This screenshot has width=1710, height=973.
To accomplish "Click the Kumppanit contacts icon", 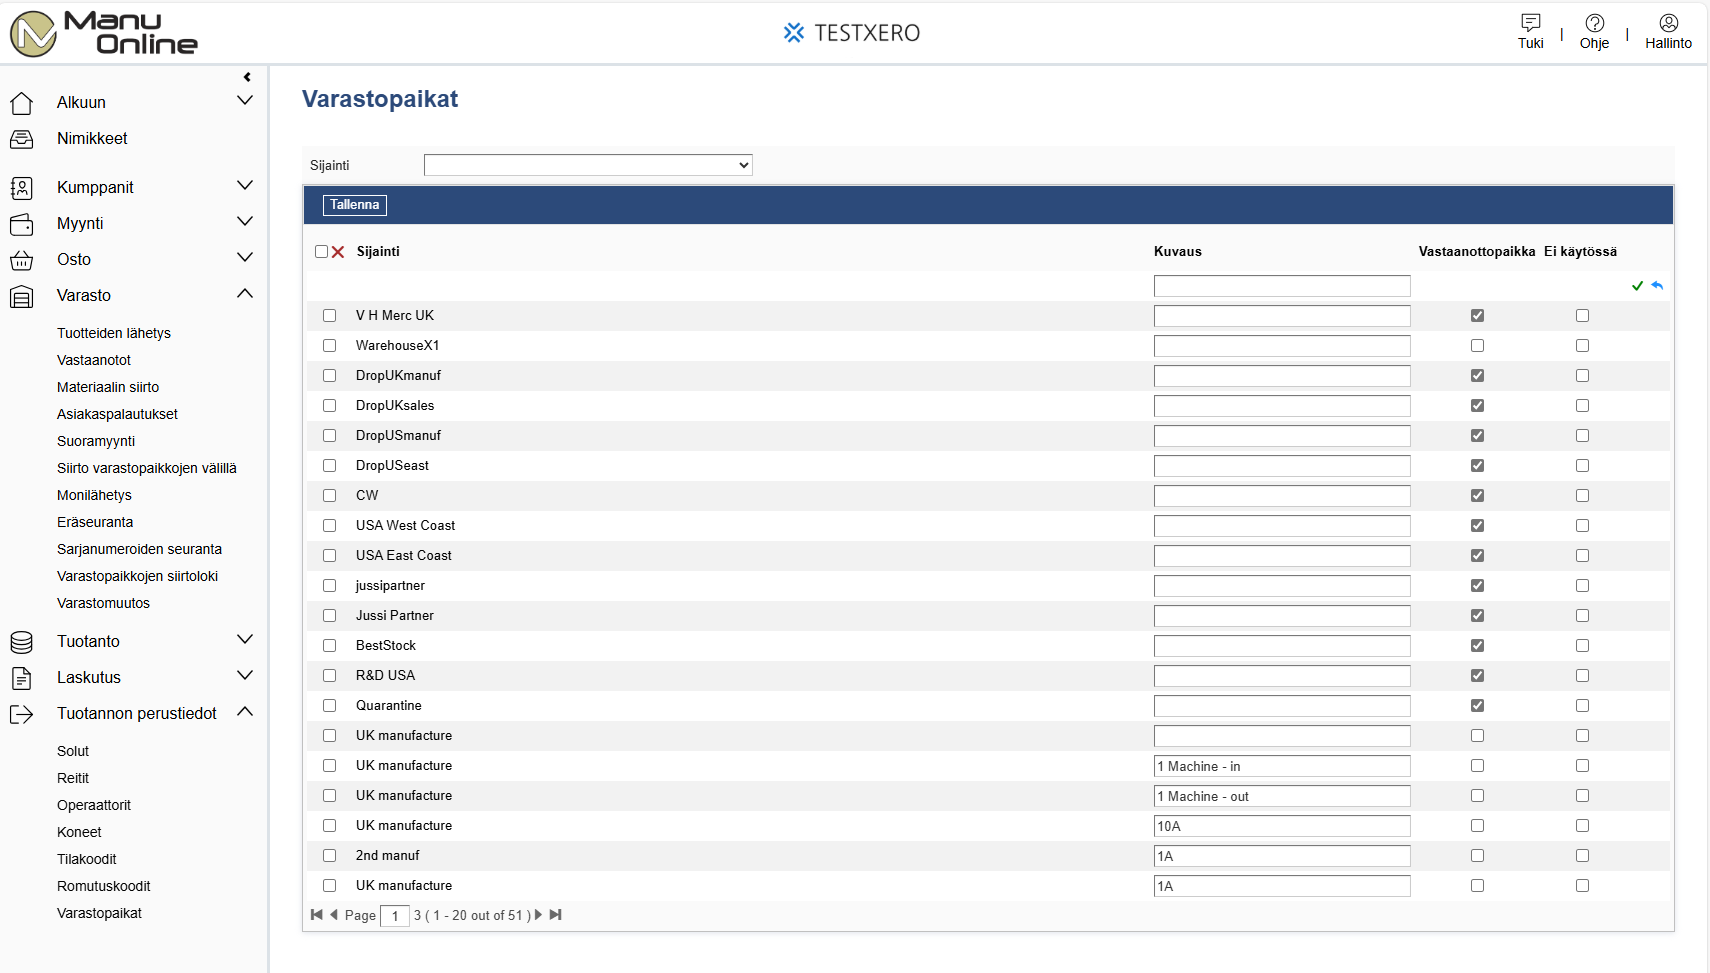I will click(x=21, y=188).
